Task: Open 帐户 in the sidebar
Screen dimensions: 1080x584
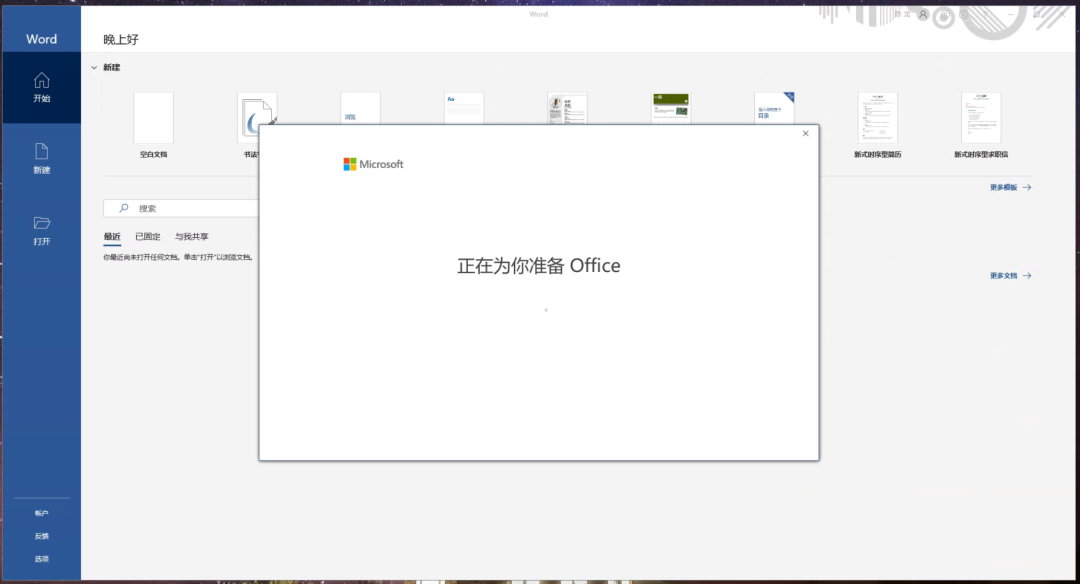Action: (41, 513)
